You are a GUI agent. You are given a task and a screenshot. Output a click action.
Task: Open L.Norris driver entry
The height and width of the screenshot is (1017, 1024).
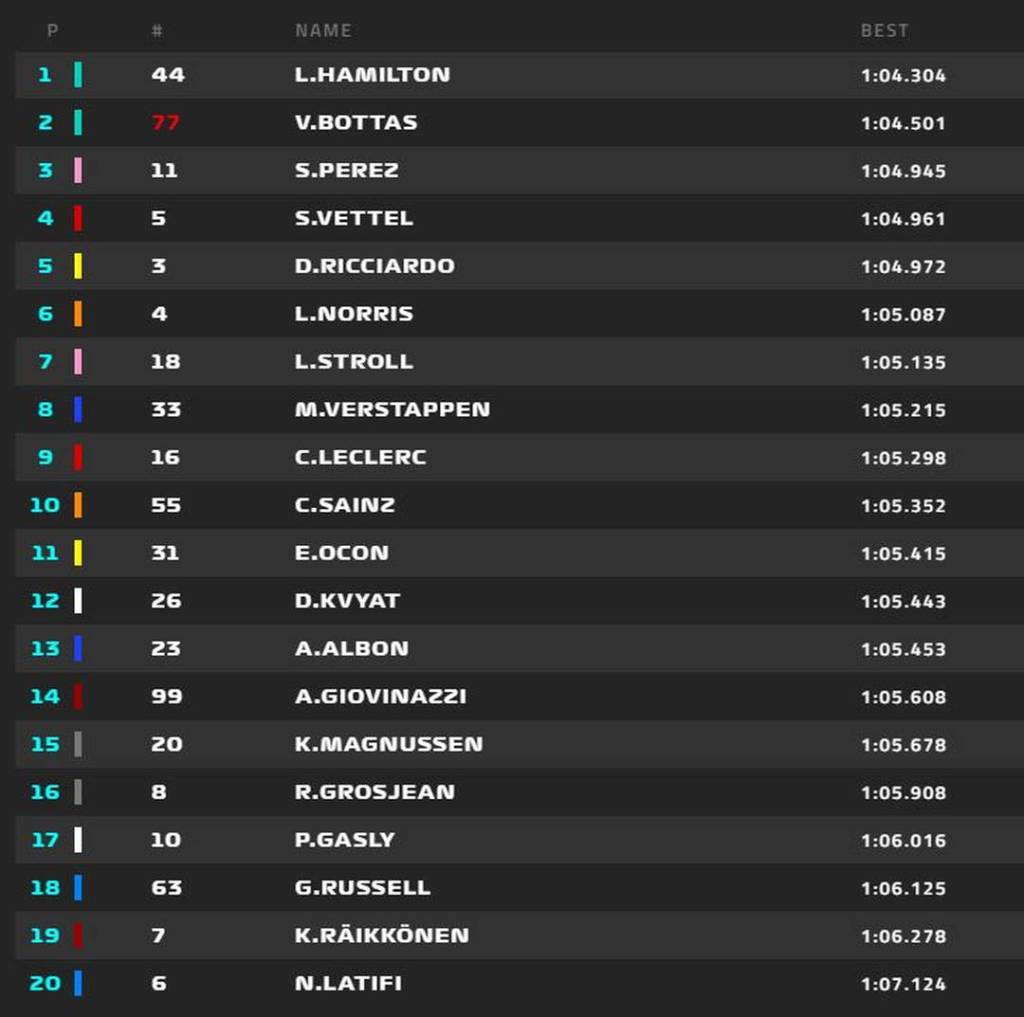354,314
